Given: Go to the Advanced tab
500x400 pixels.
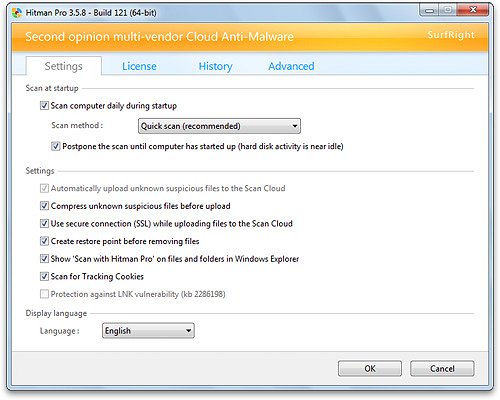Looking at the screenshot, I should pos(291,66).
